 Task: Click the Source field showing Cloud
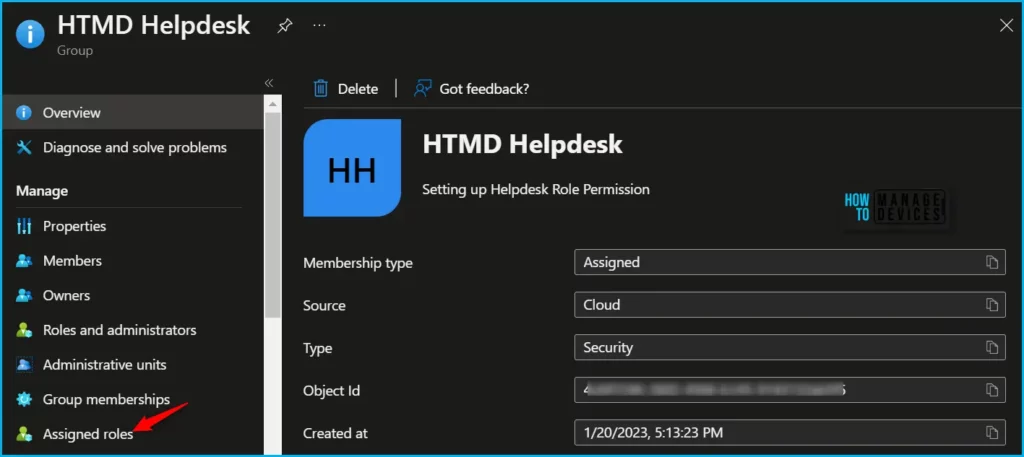coord(790,305)
